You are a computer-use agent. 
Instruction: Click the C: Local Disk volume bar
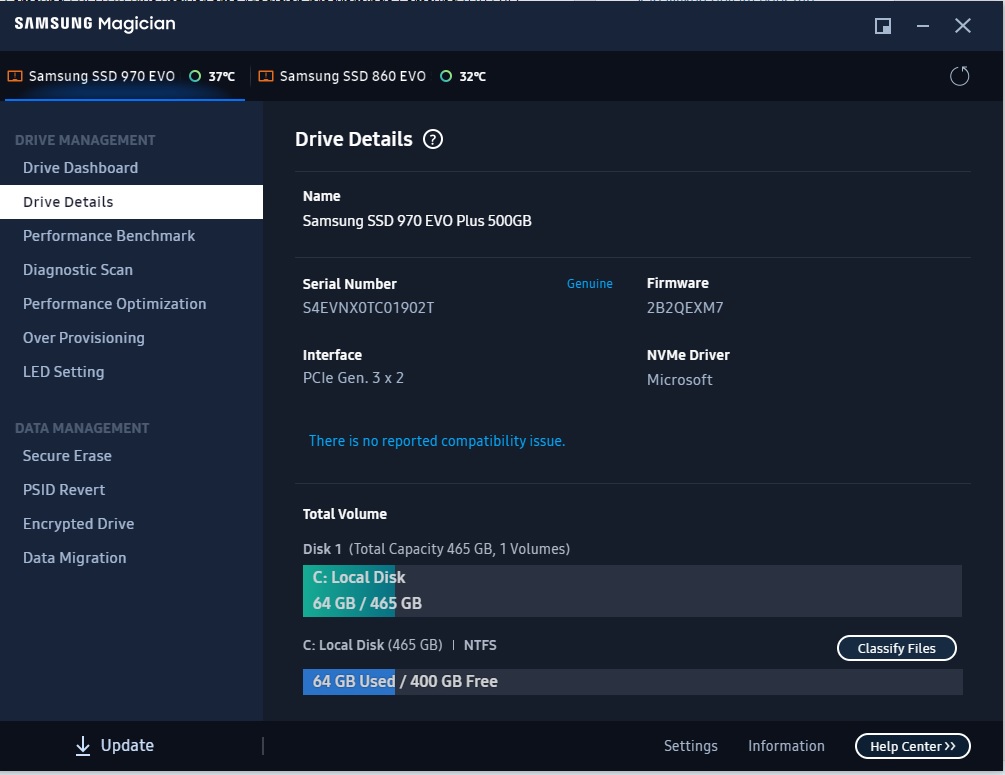pos(632,591)
